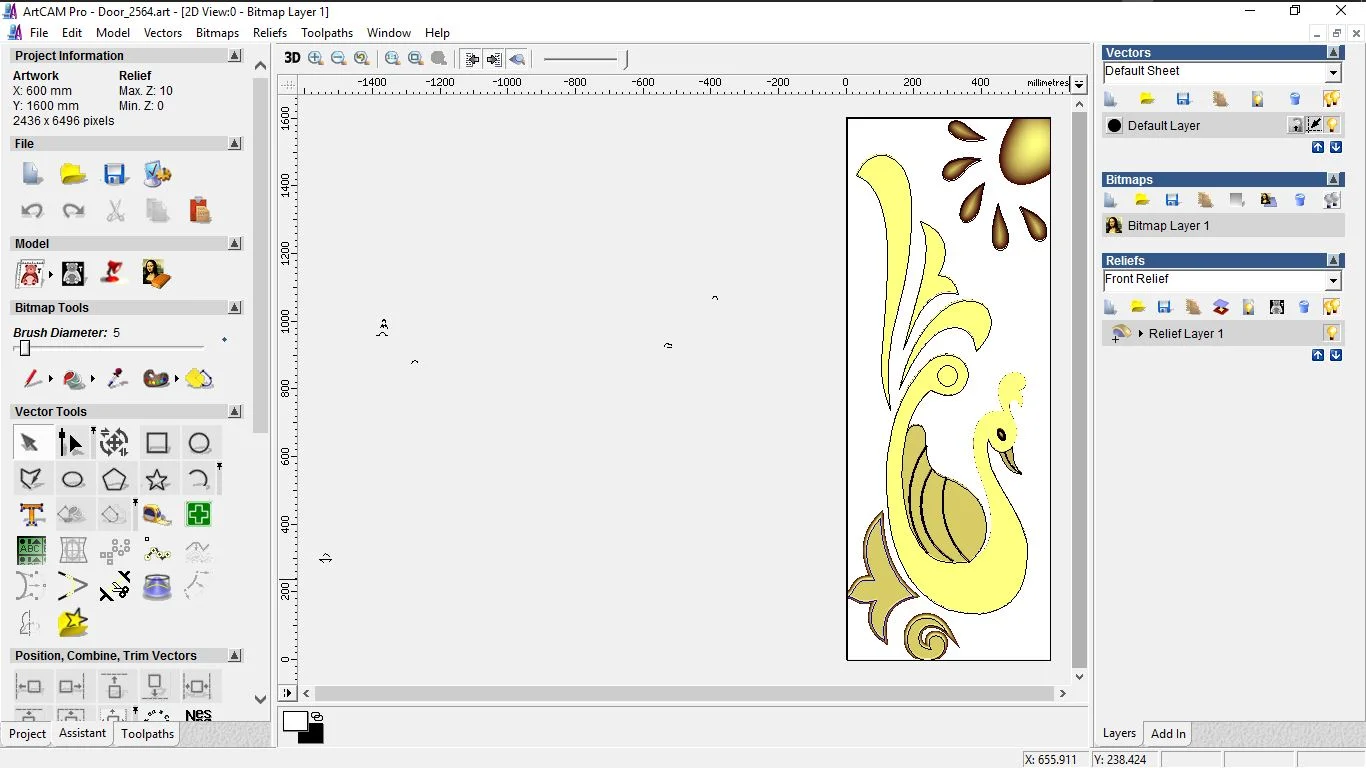Click the Create Vector Text tool

click(x=31, y=515)
